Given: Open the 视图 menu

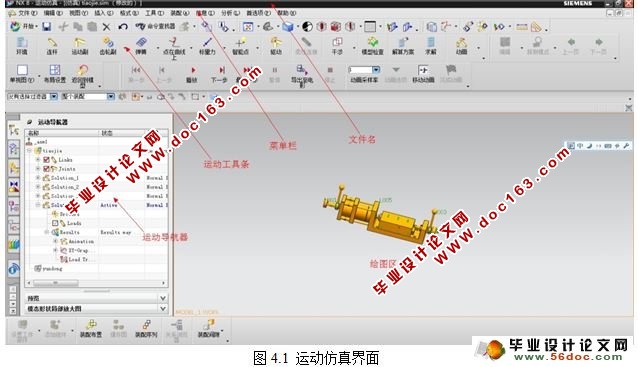Looking at the screenshot, I should 78,13.
